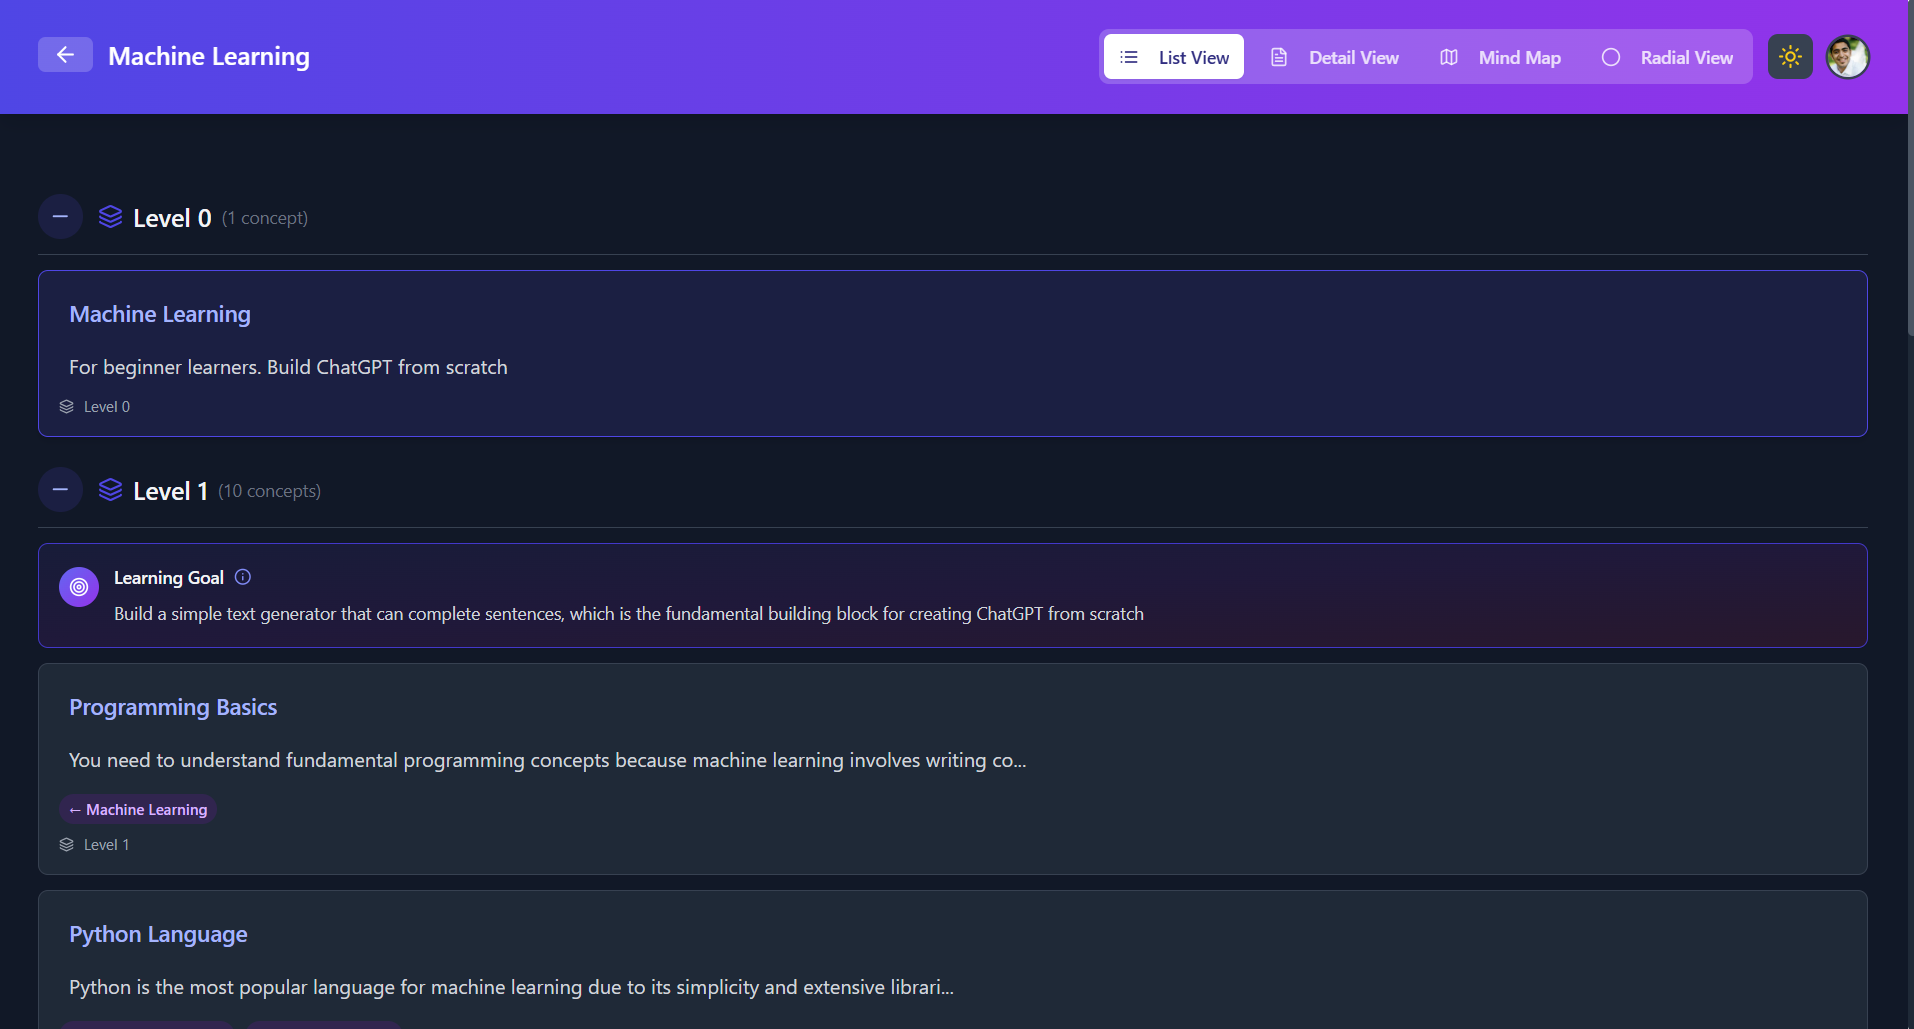Open the user profile avatar
The width and height of the screenshot is (1914, 1029).
pyautogui.click(x=1847, y=57)
